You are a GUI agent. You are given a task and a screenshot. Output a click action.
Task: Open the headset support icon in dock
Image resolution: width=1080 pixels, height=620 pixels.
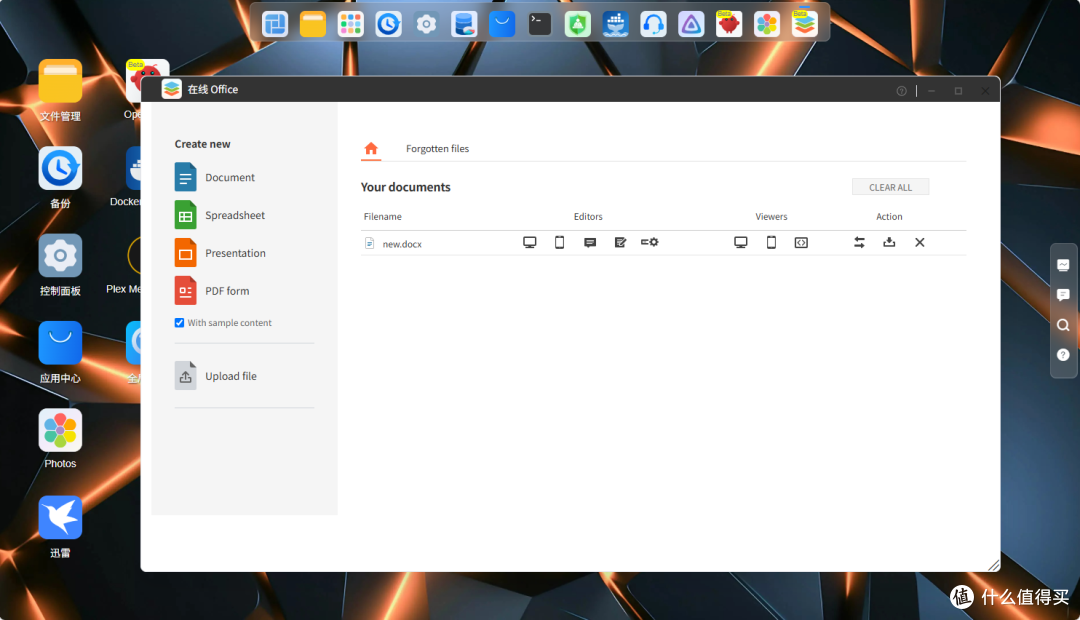[654, 24]
